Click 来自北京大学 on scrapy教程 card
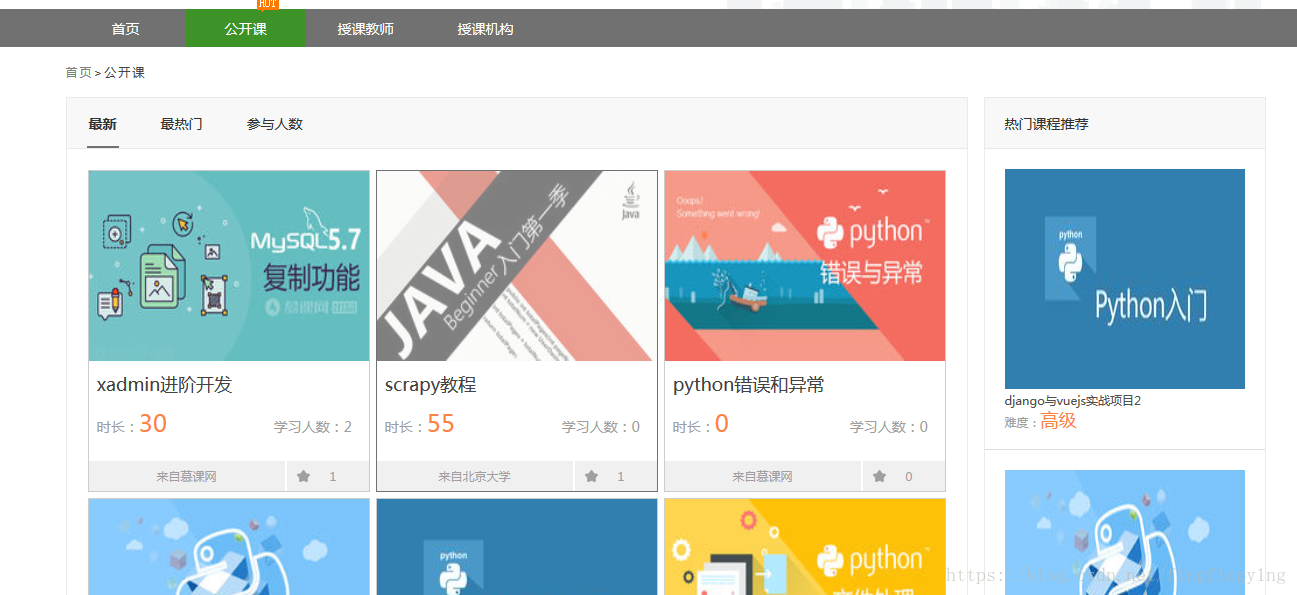Screen dimensions: 1297x595 tap(475, 477)
